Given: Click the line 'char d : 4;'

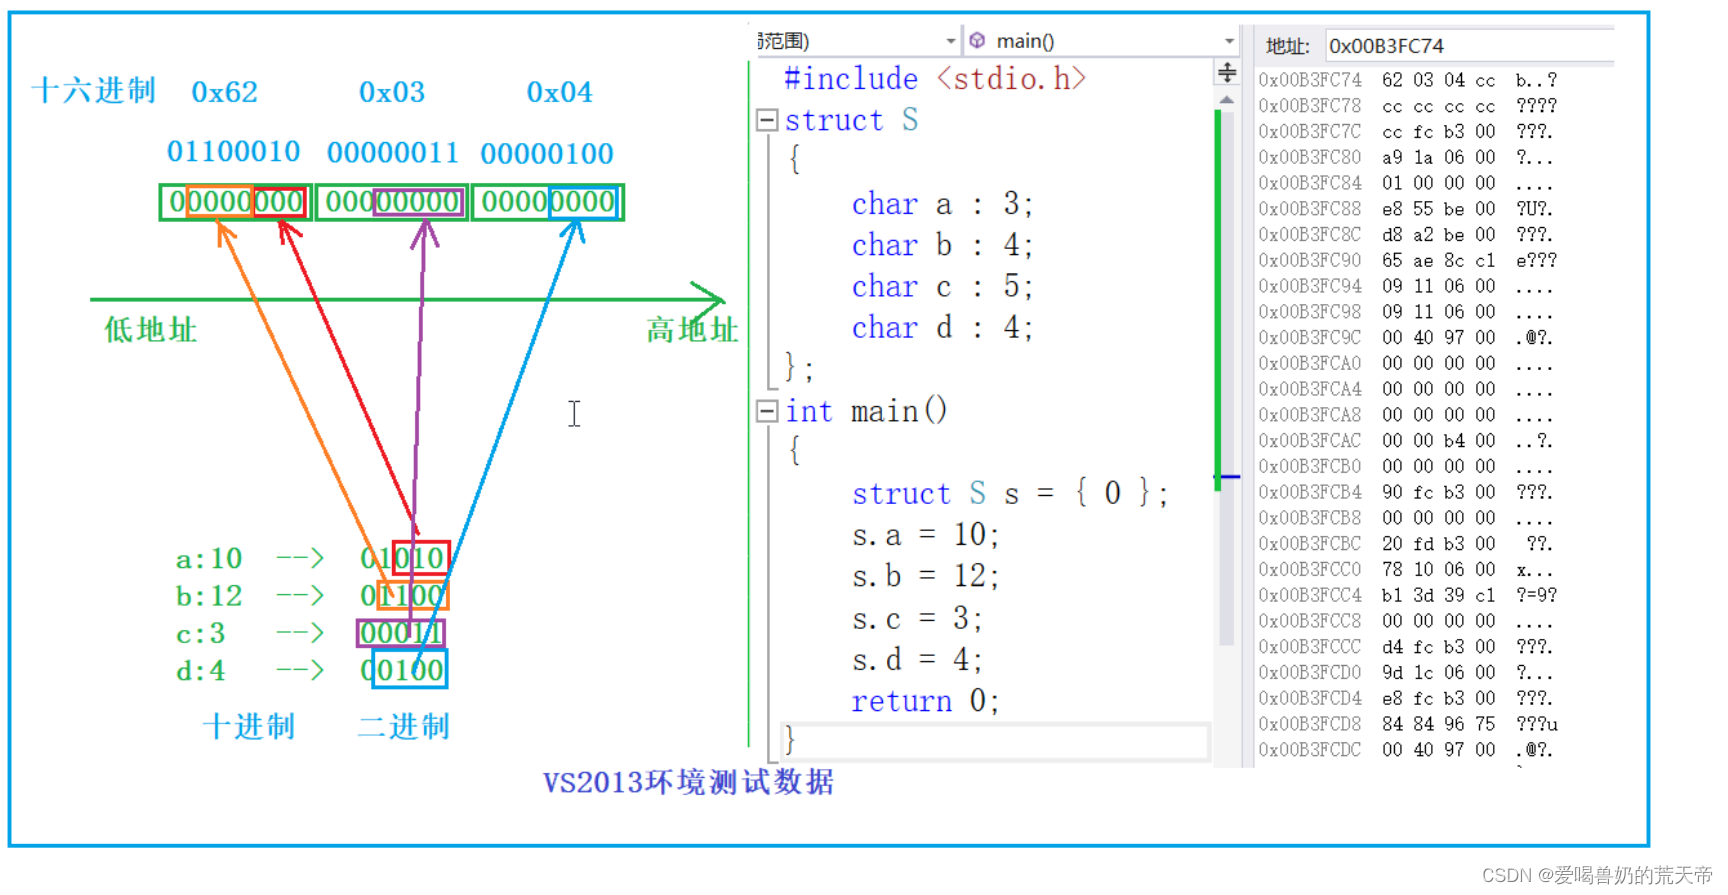Looking at the screenshot, I should (942, 327).
